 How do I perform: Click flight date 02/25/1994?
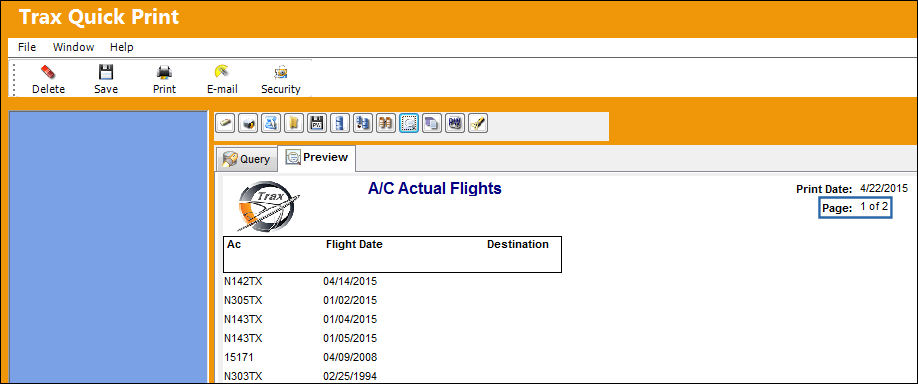point(350,376)
